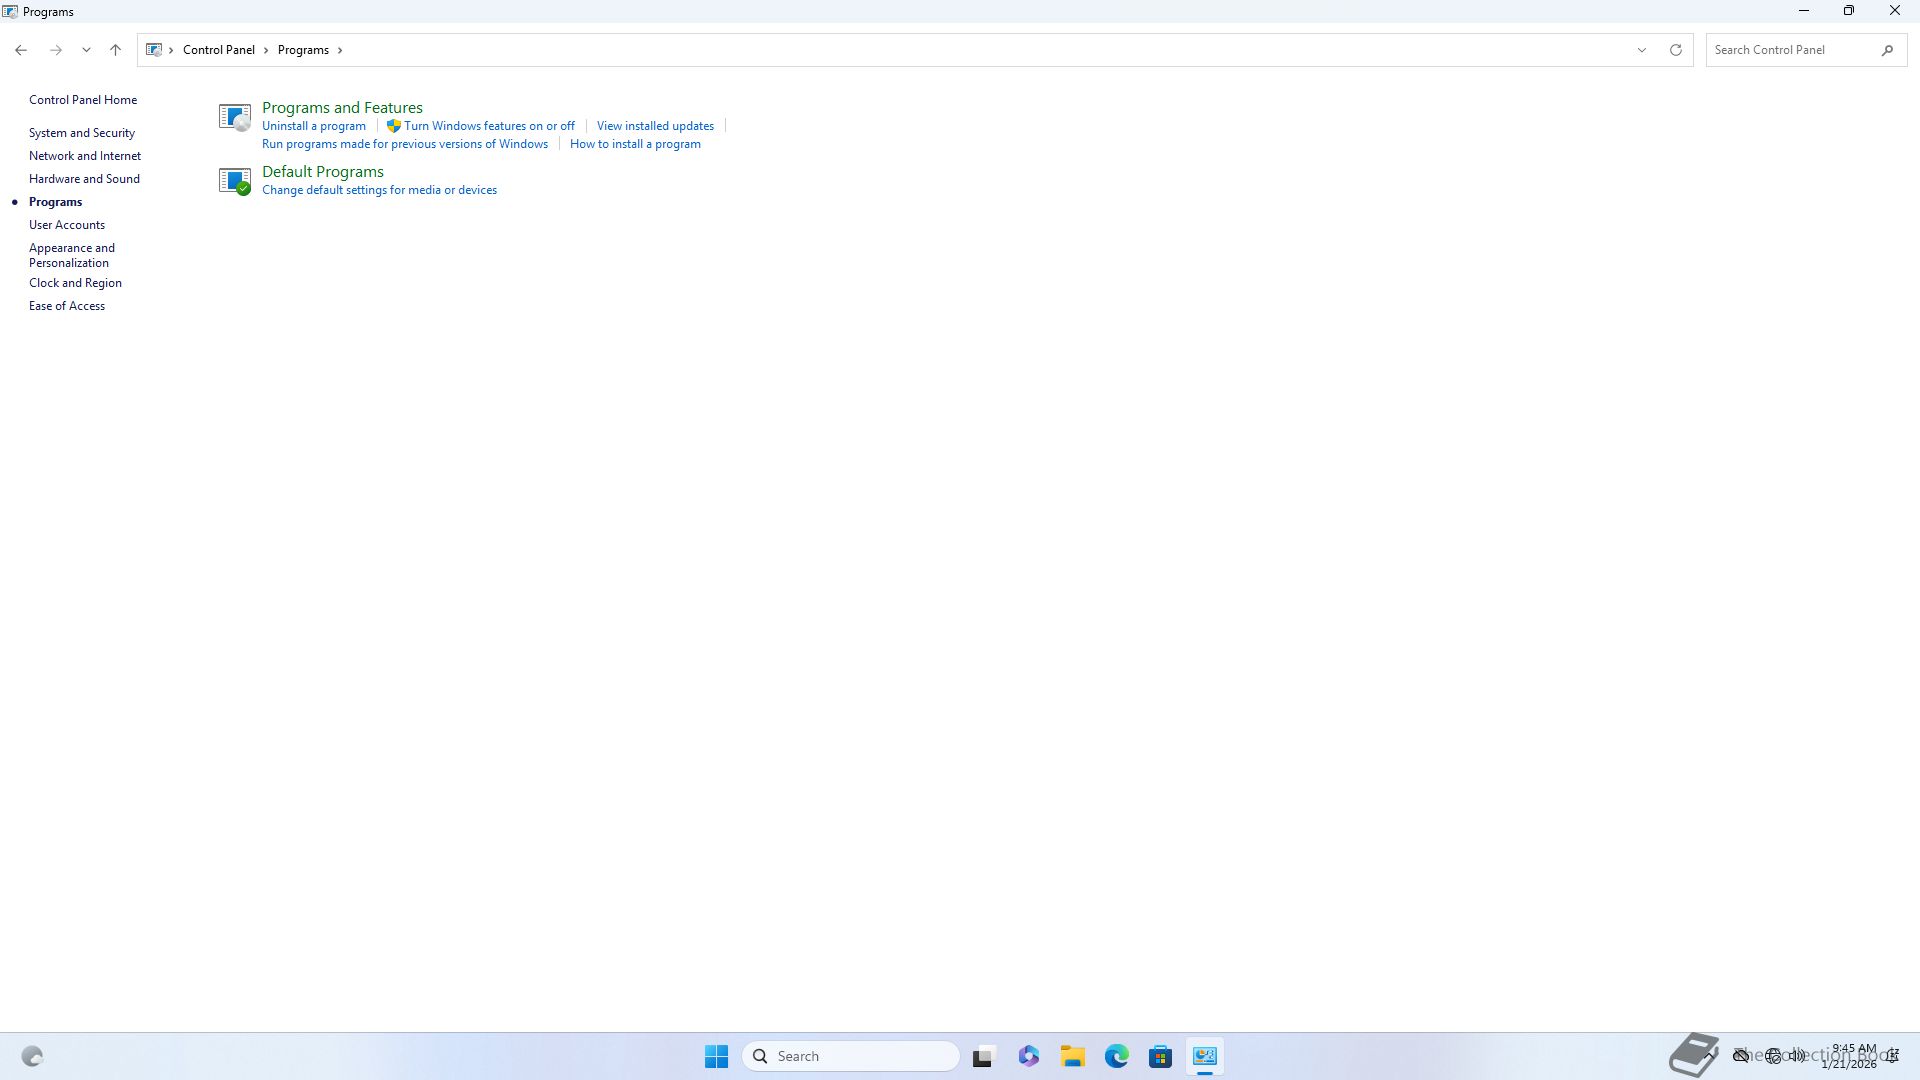Image resolution: width=1920 pixels, height=1080 pixels.
Task: Open Microsoft Edge from the taskbar
Action: (1117, 1056)
